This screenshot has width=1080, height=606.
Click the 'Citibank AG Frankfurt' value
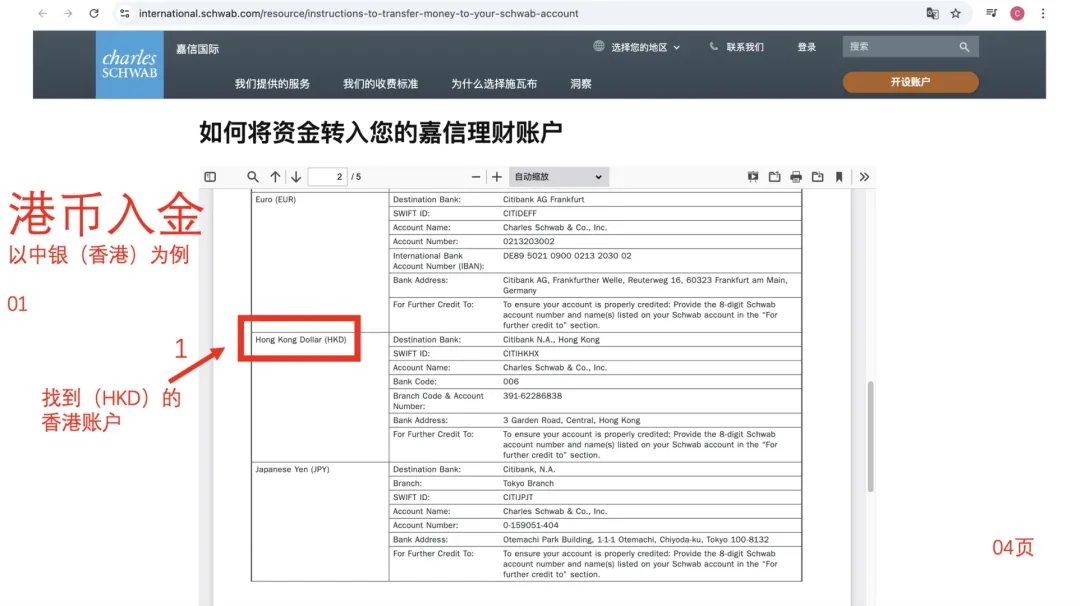coord(543,199)
